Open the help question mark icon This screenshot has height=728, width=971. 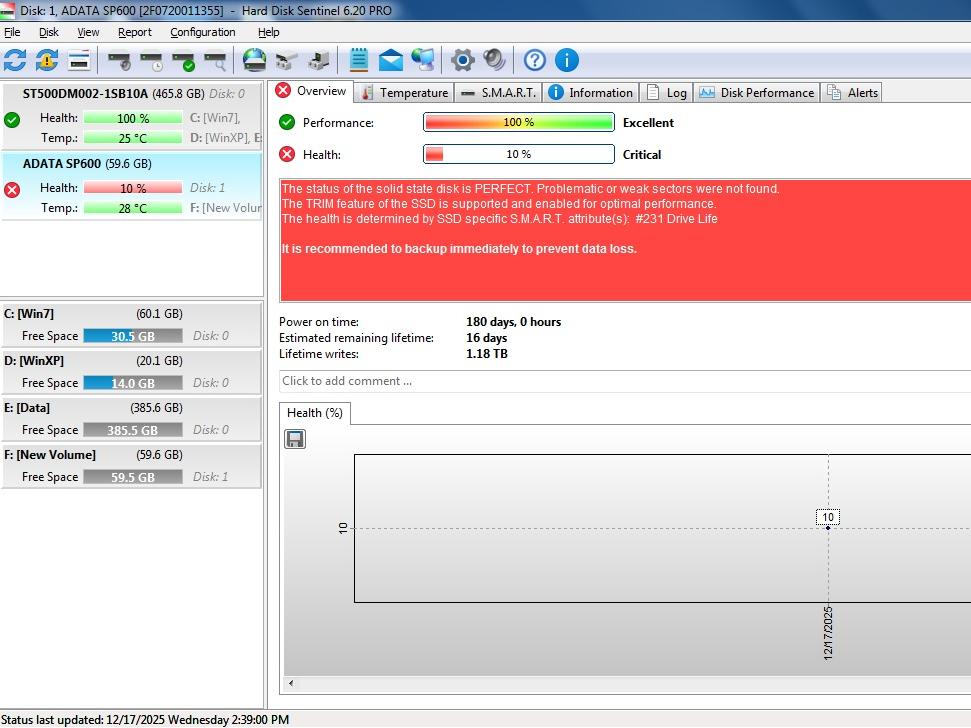[x=535, y=60]
